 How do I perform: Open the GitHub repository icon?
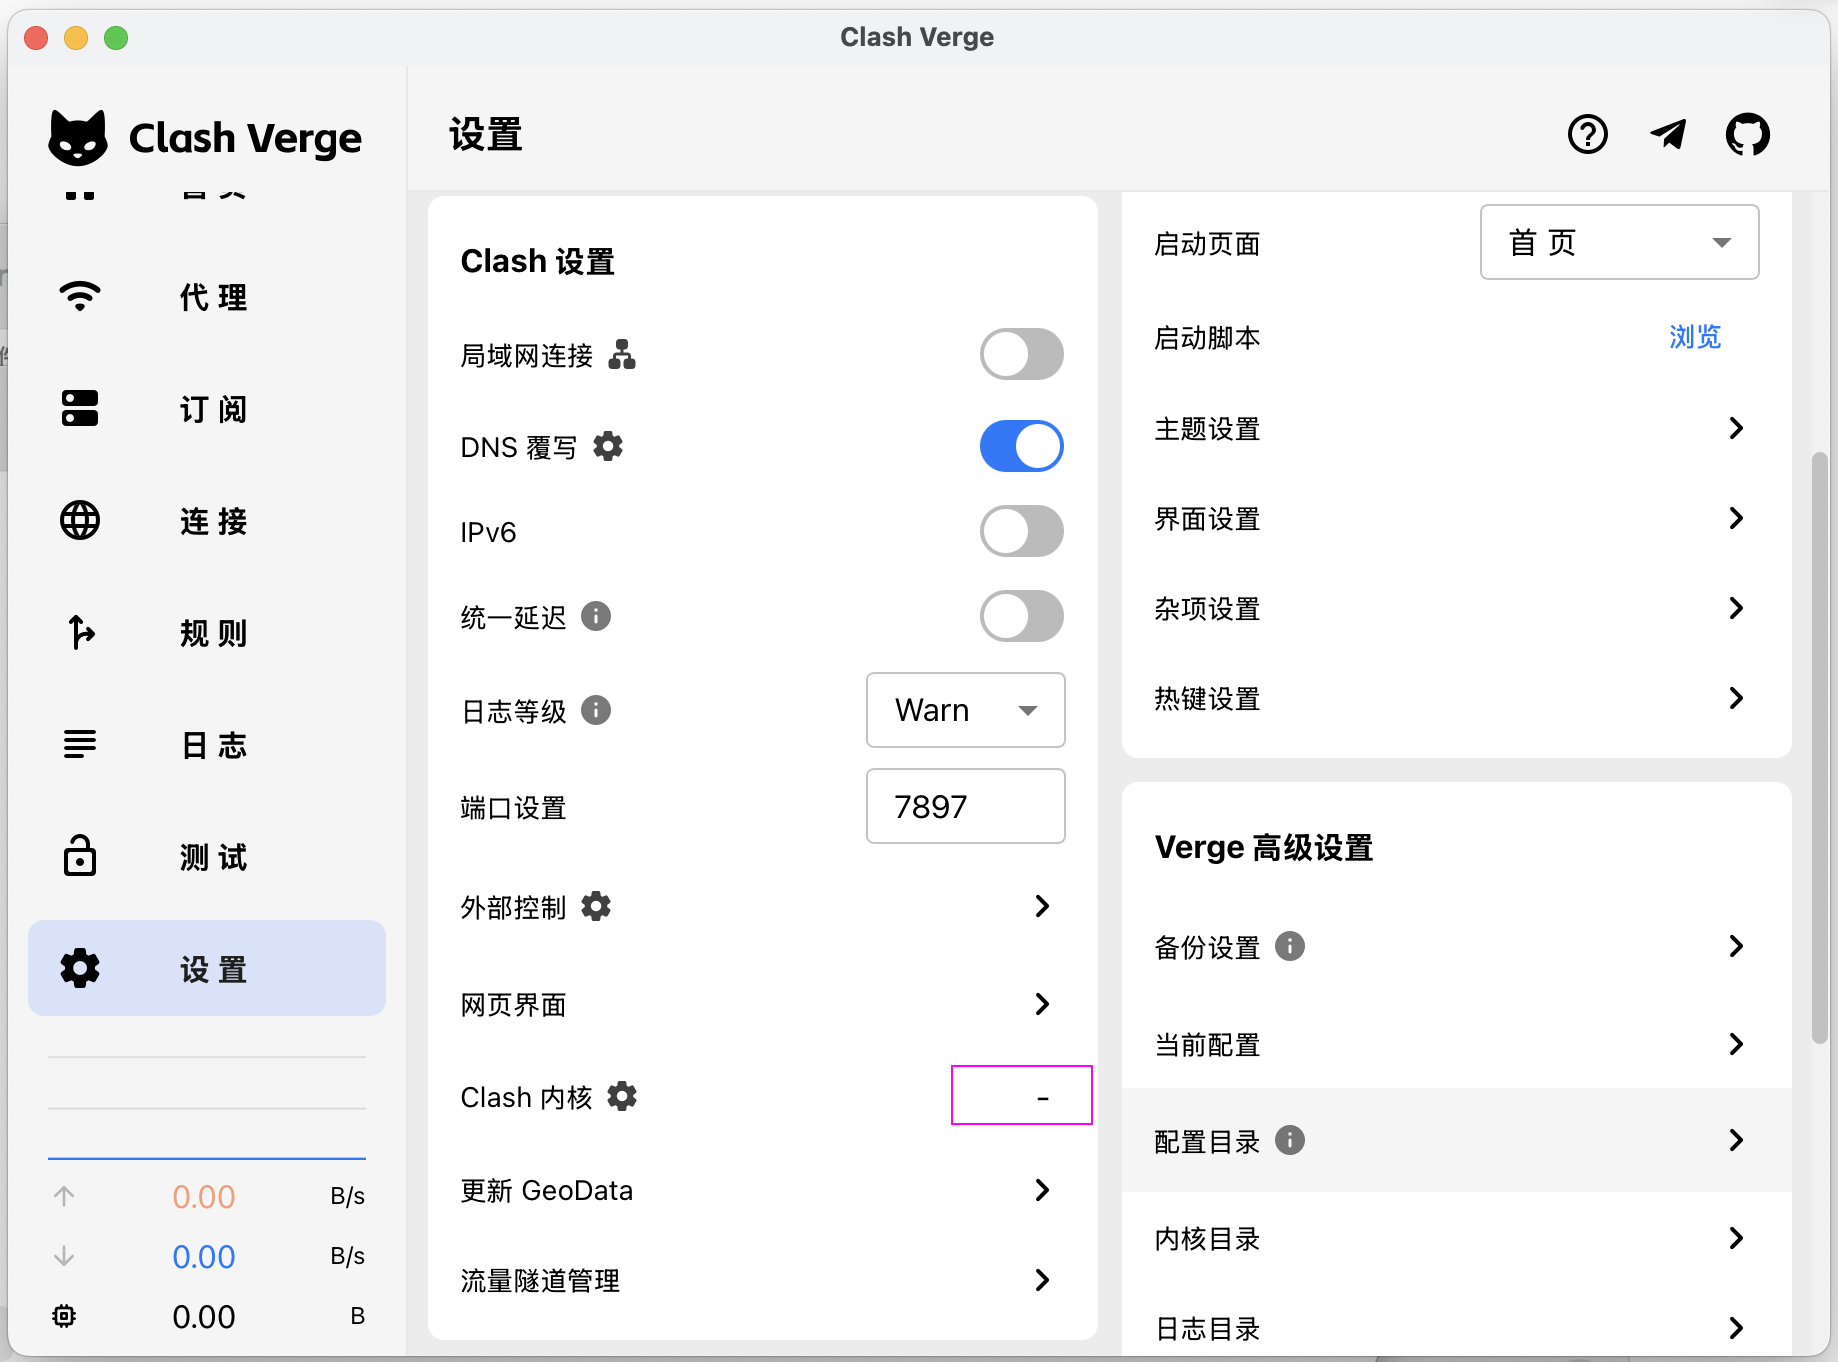pos(1747,134)
